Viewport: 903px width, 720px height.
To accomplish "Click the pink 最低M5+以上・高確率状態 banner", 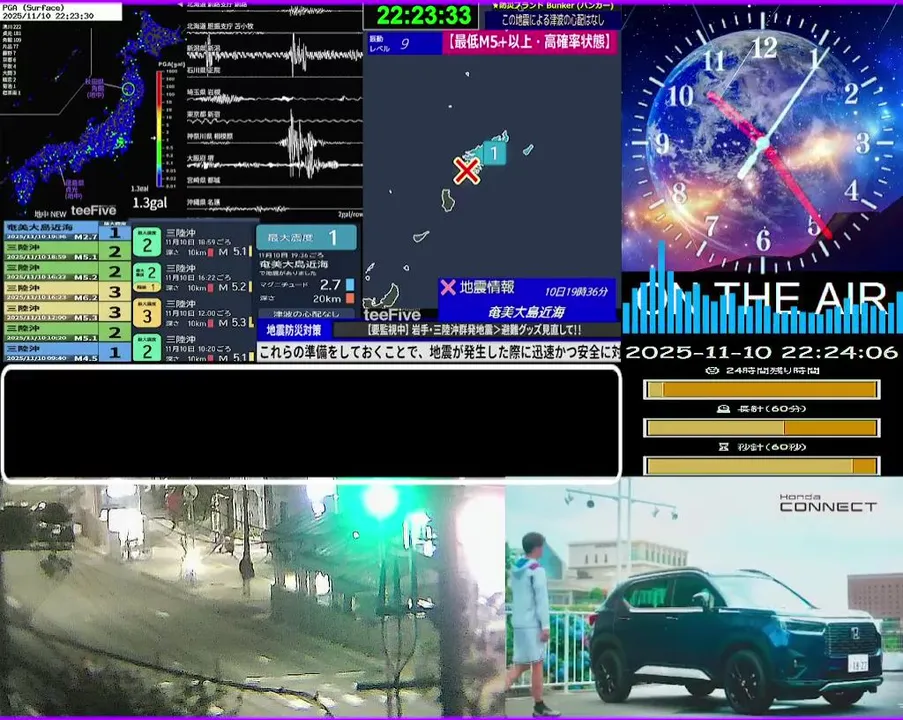I will 530,43.
